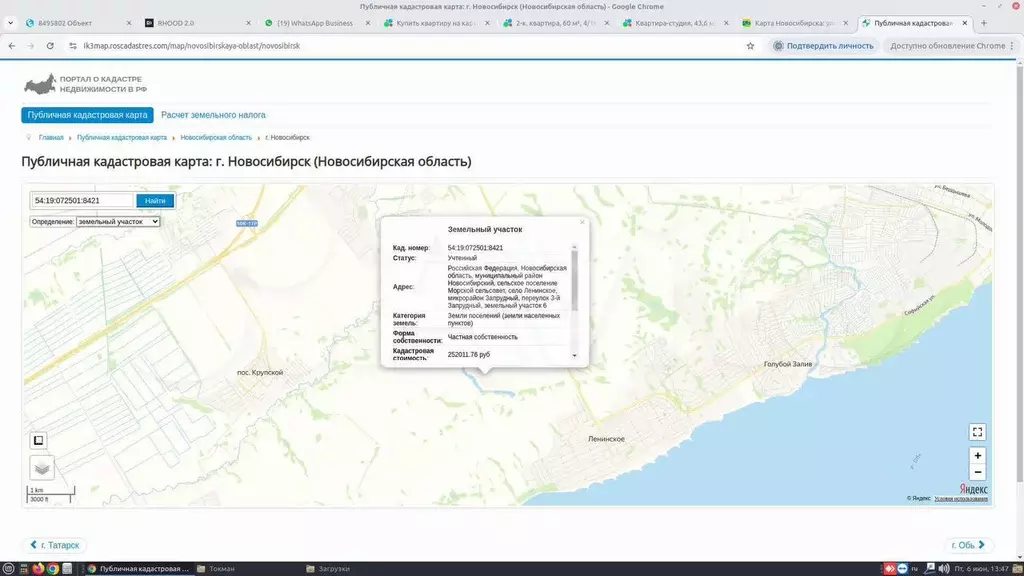
Task: Go to next city 'г. Обь'
Action: tap(968, 545)
